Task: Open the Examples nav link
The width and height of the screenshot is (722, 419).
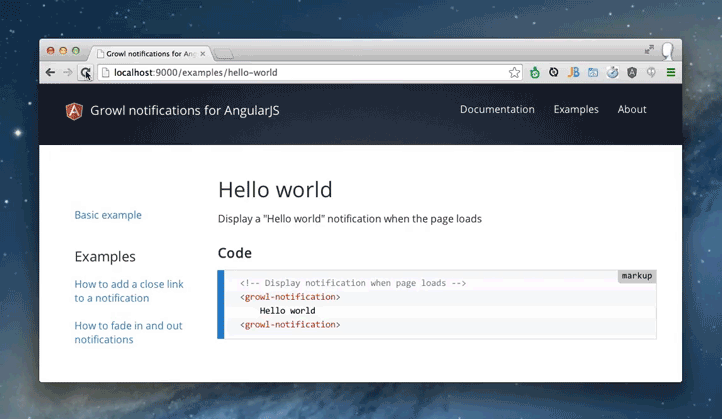Action: pos(576,109)
